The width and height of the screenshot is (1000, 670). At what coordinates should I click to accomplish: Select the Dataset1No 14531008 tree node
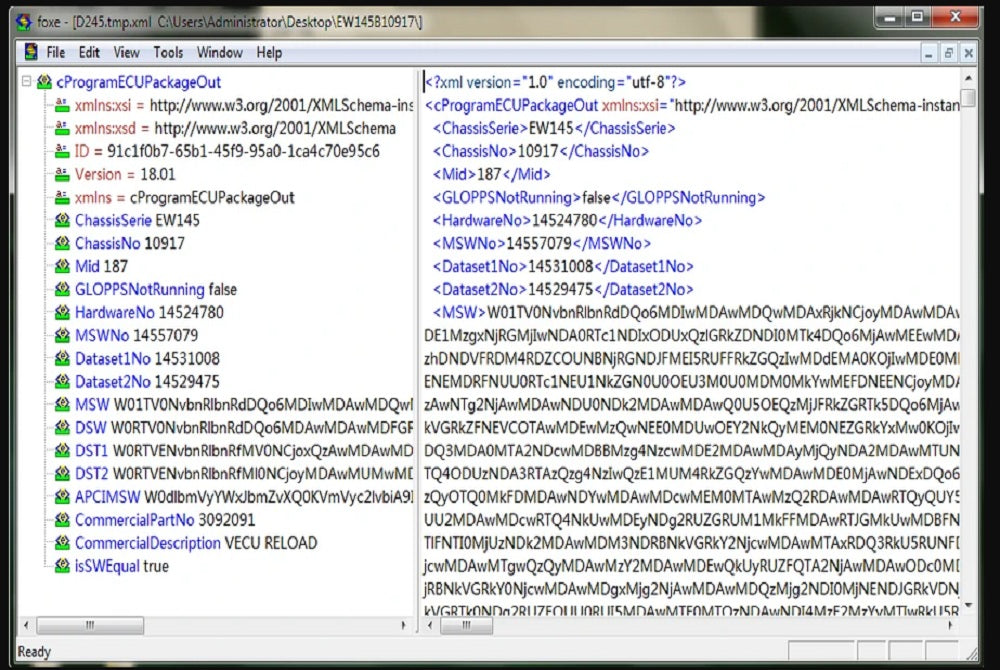pyautogui.click(x=147, y=359)
